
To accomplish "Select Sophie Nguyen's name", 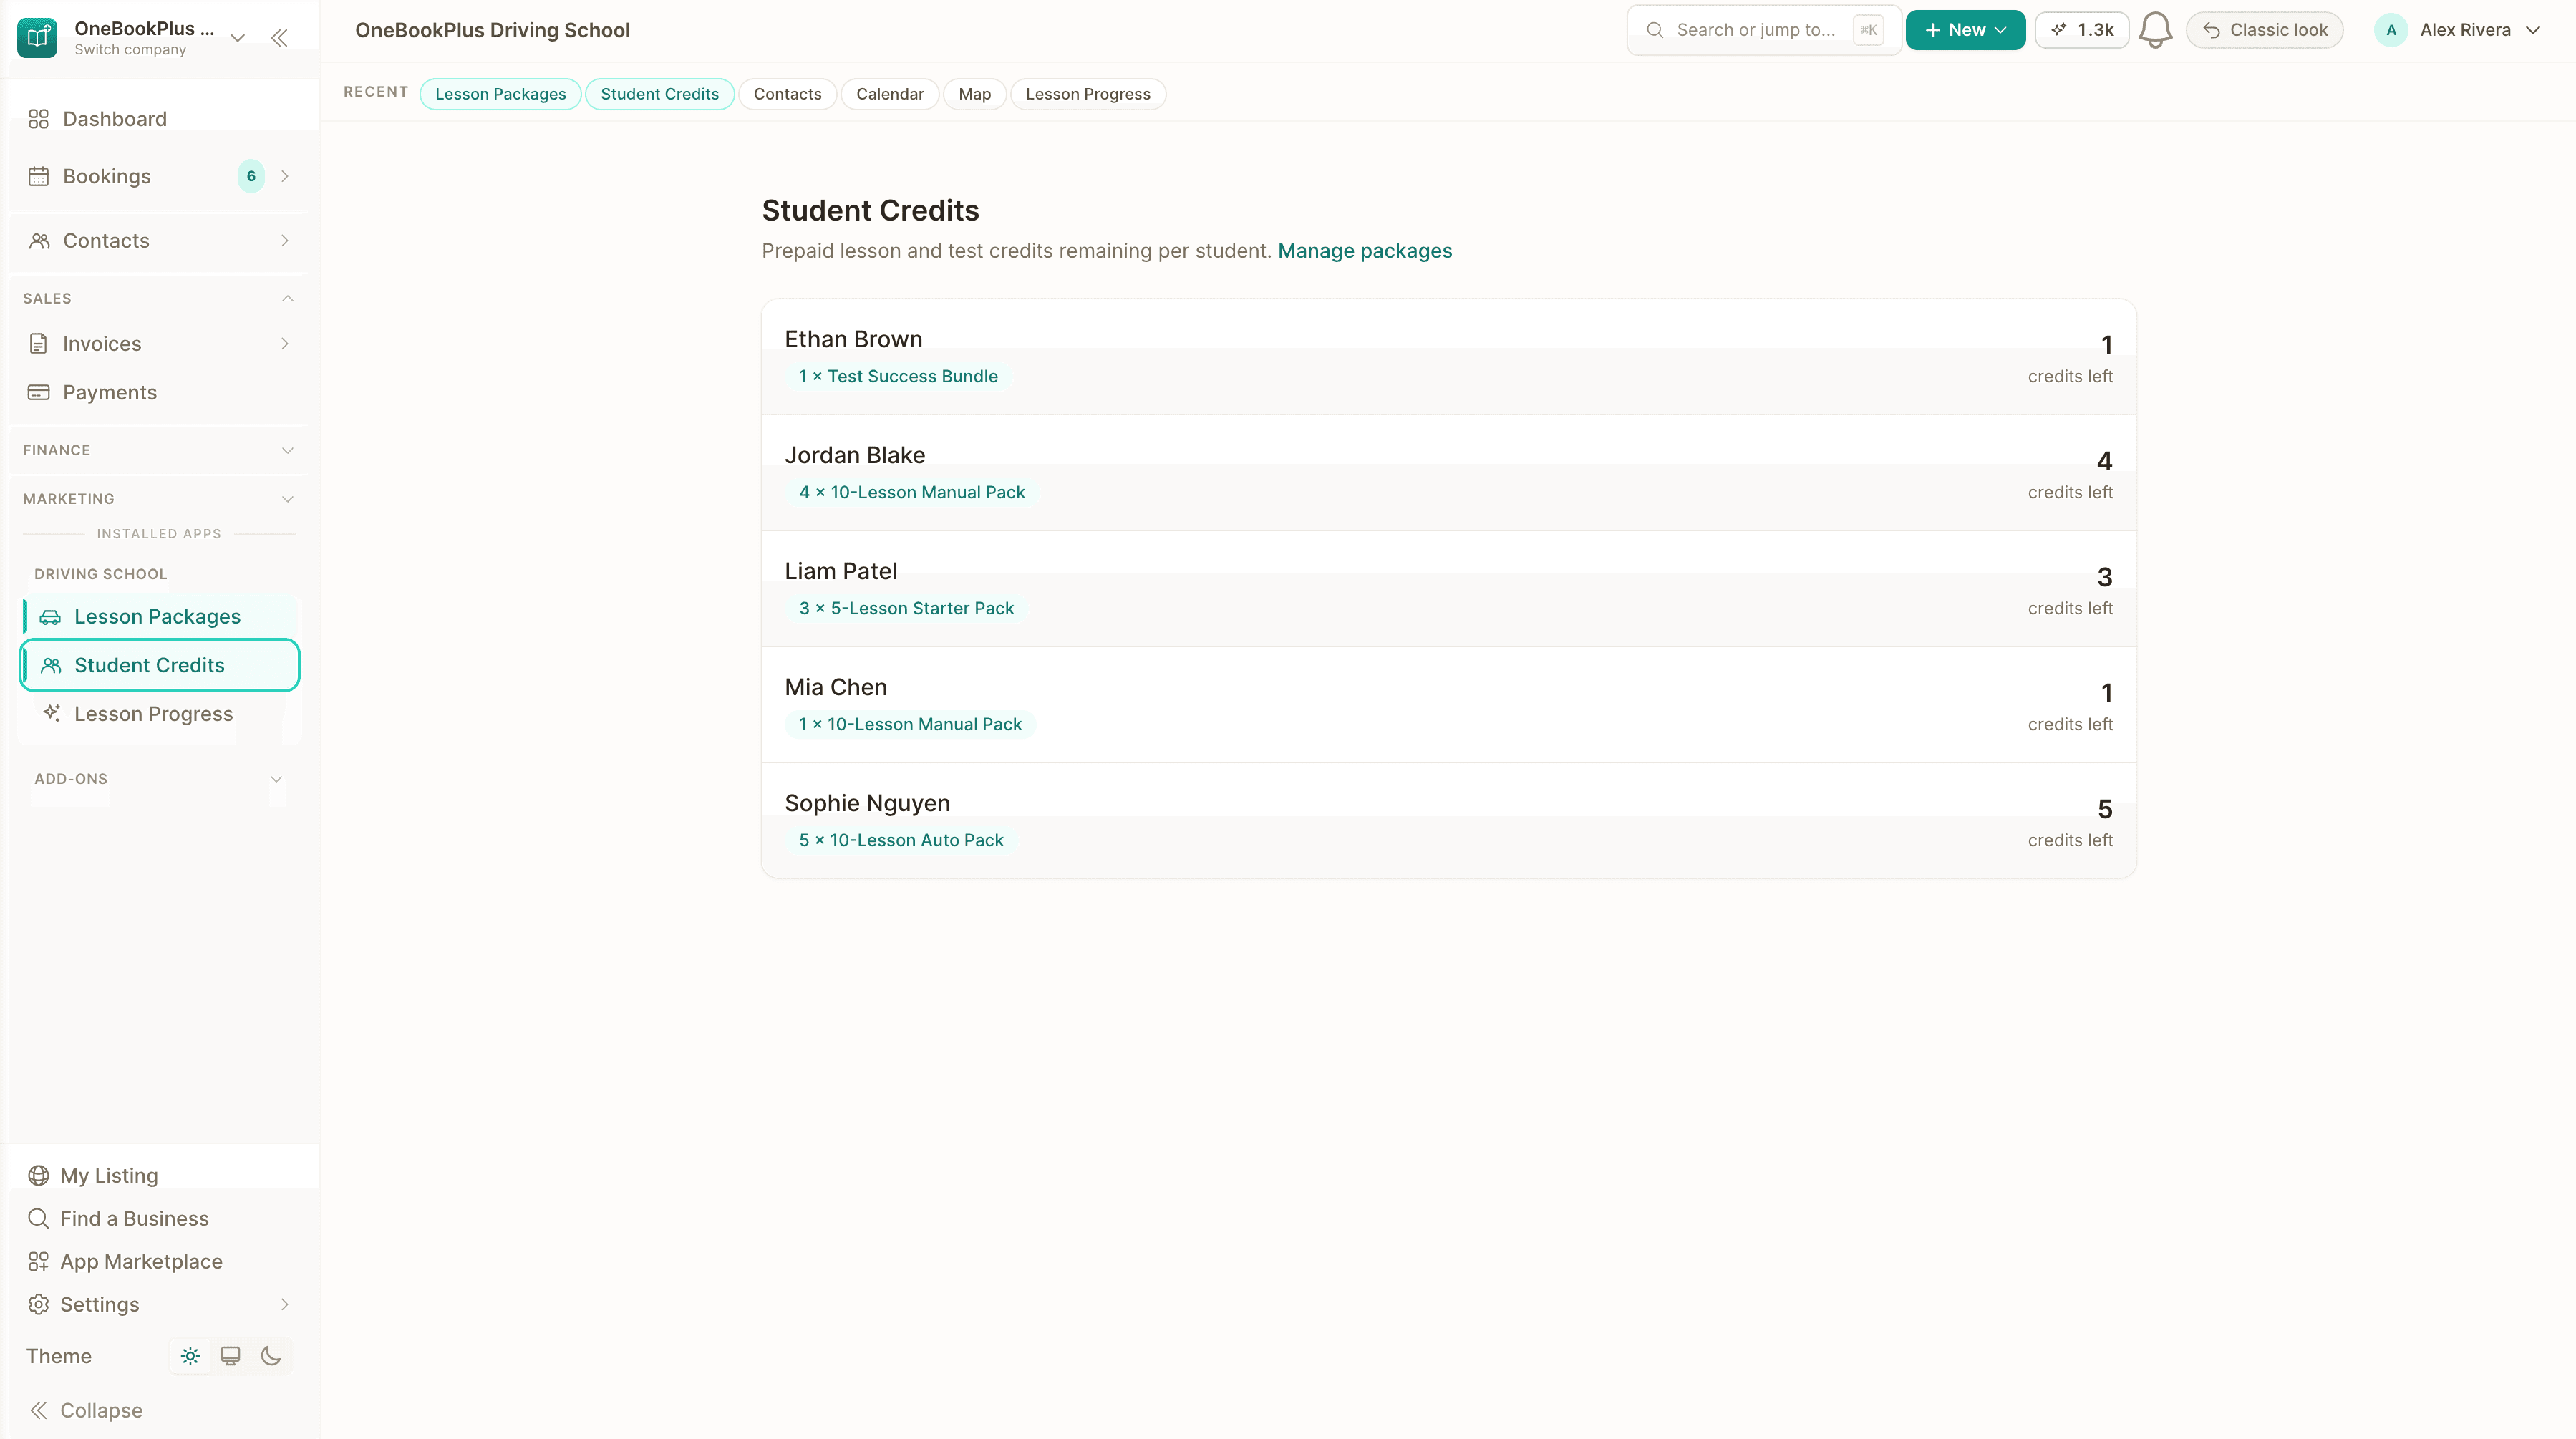I will (x=867, y=804).
